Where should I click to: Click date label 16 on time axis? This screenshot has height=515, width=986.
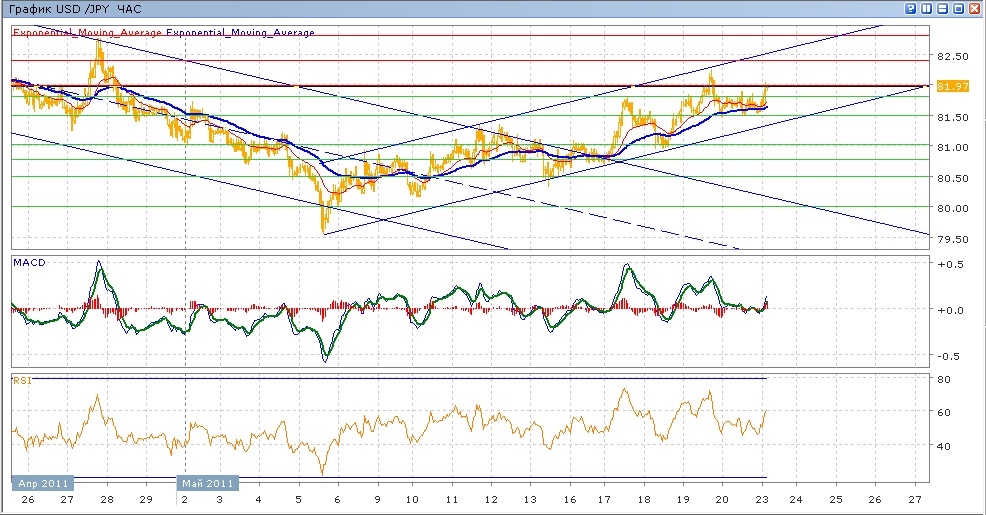click(x=569, y=499)
